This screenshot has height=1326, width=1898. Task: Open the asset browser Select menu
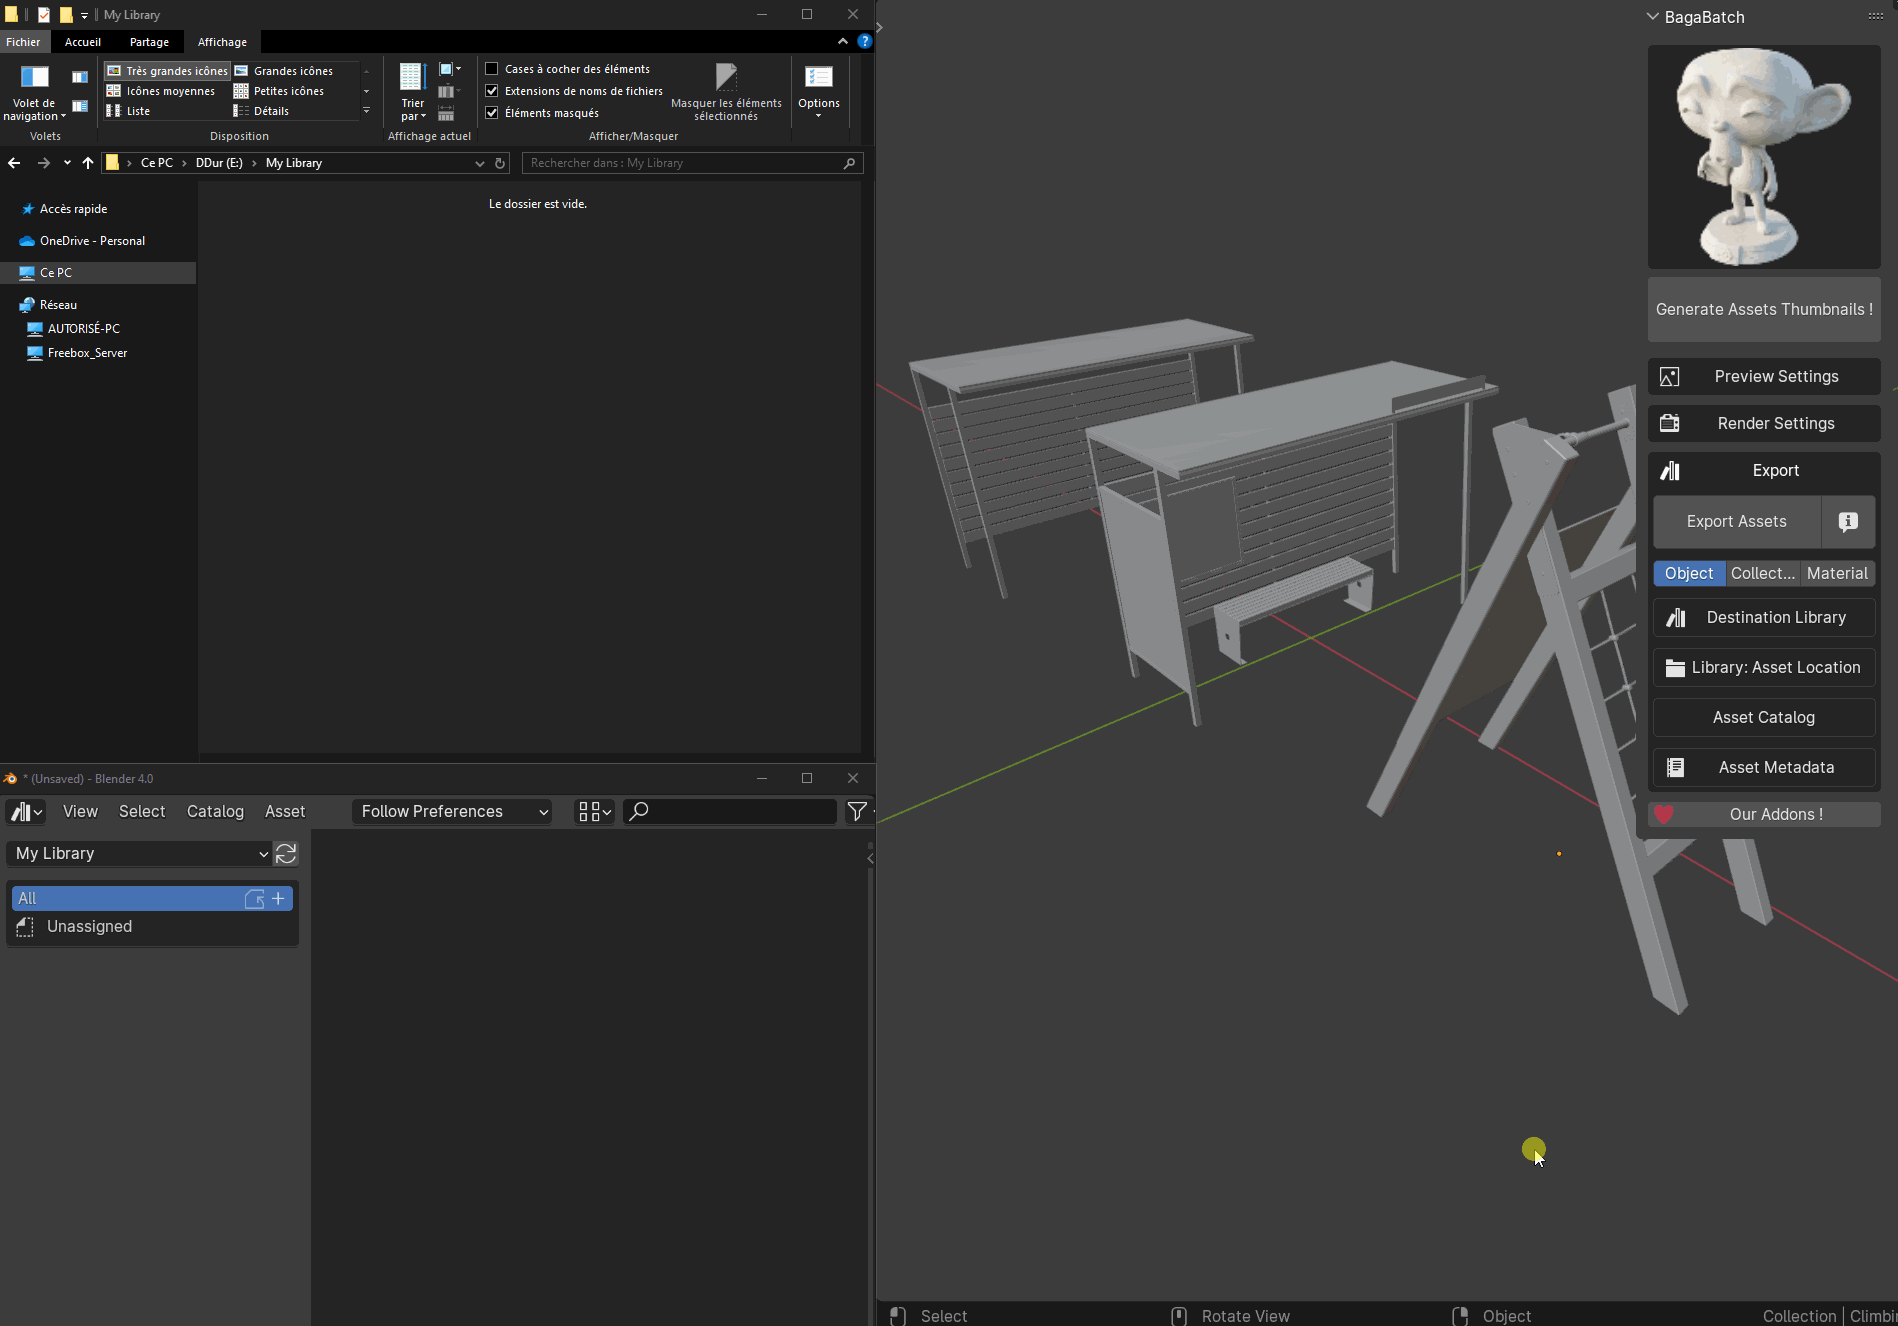142,812
